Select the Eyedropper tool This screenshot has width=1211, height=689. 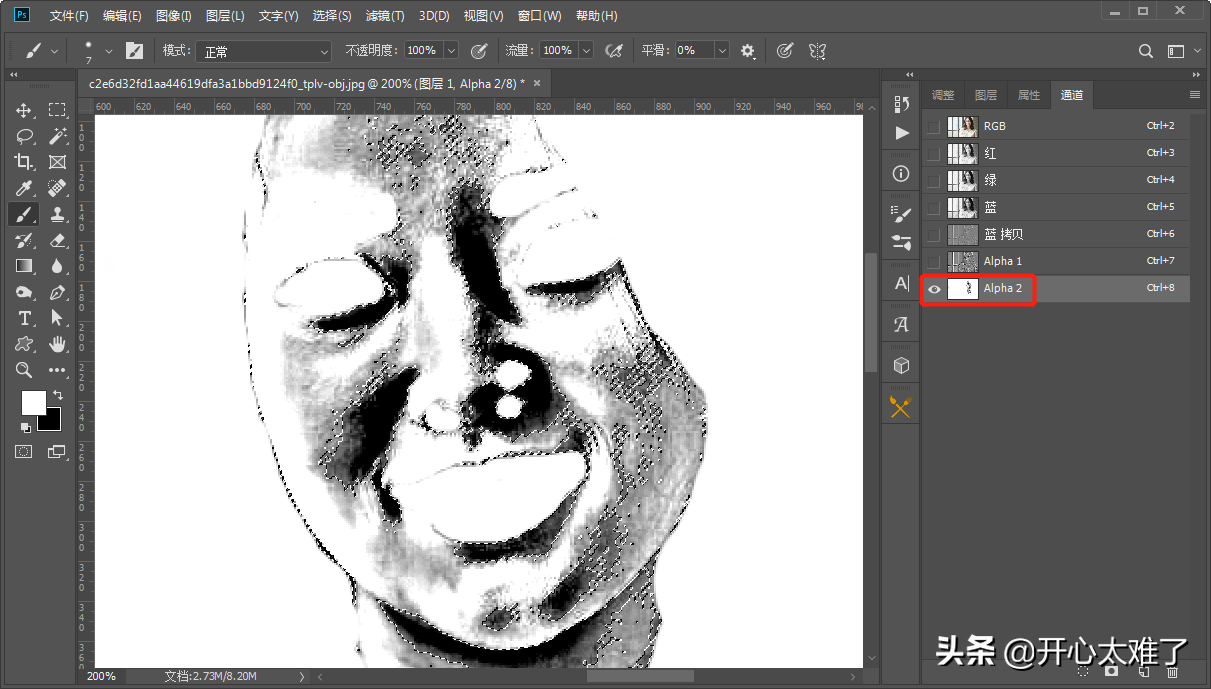pyautogui.click(x=24, y=188)
